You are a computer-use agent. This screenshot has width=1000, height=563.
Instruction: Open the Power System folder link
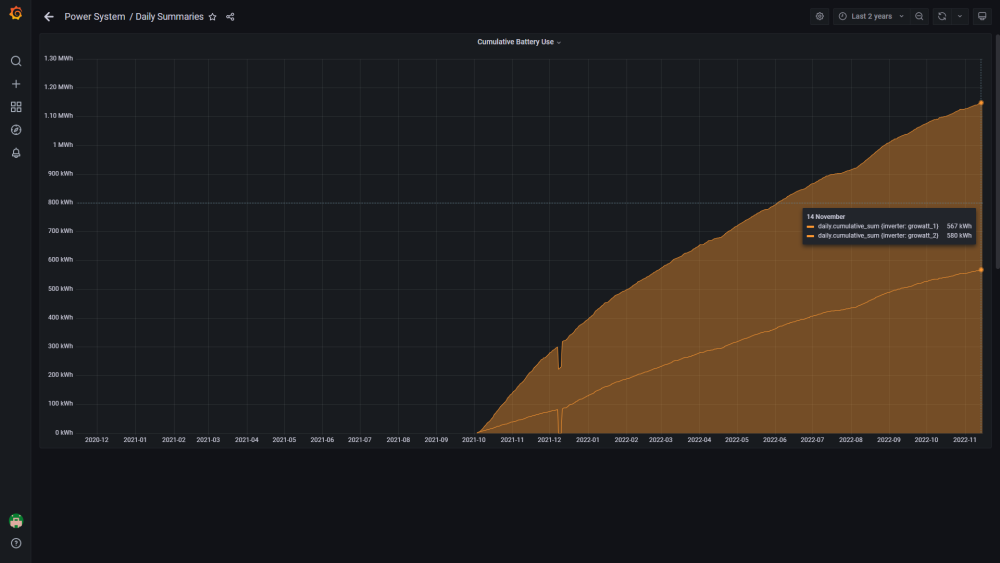[x=94, y=17]
